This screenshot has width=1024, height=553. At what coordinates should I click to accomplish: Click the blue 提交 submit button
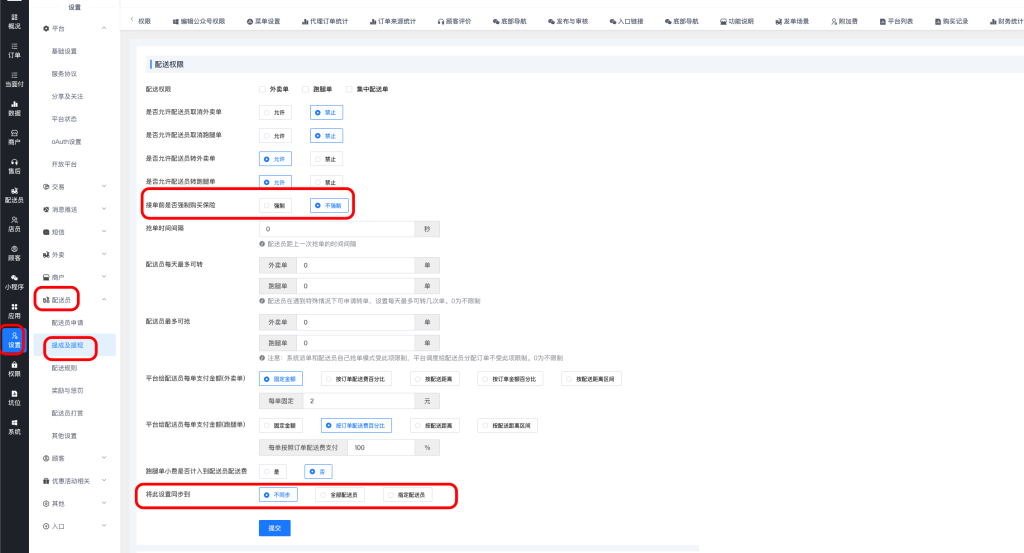point(274,527)
